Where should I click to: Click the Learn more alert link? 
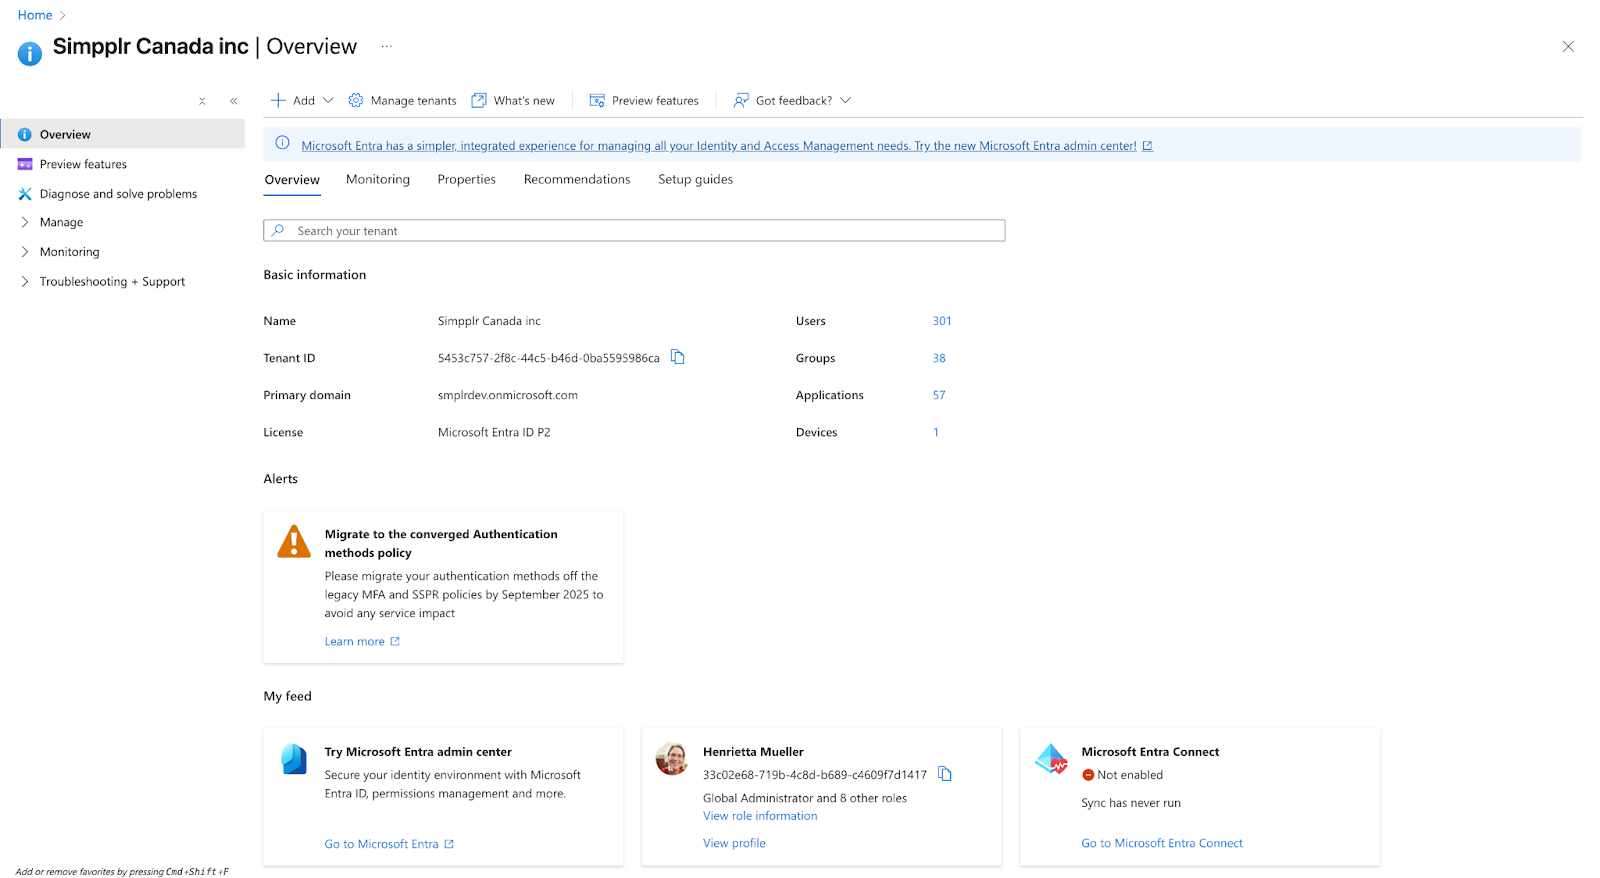point(355,642)
